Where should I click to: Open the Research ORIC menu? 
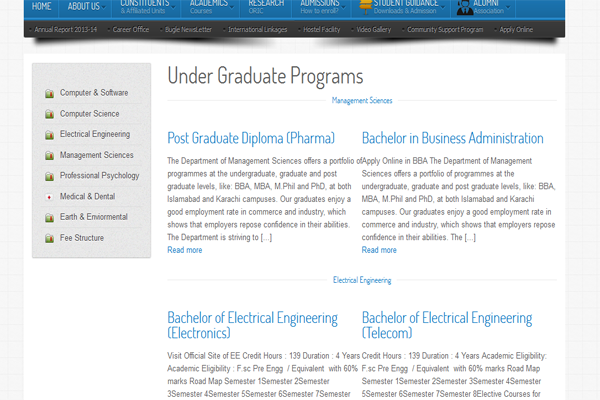point(266,7)
